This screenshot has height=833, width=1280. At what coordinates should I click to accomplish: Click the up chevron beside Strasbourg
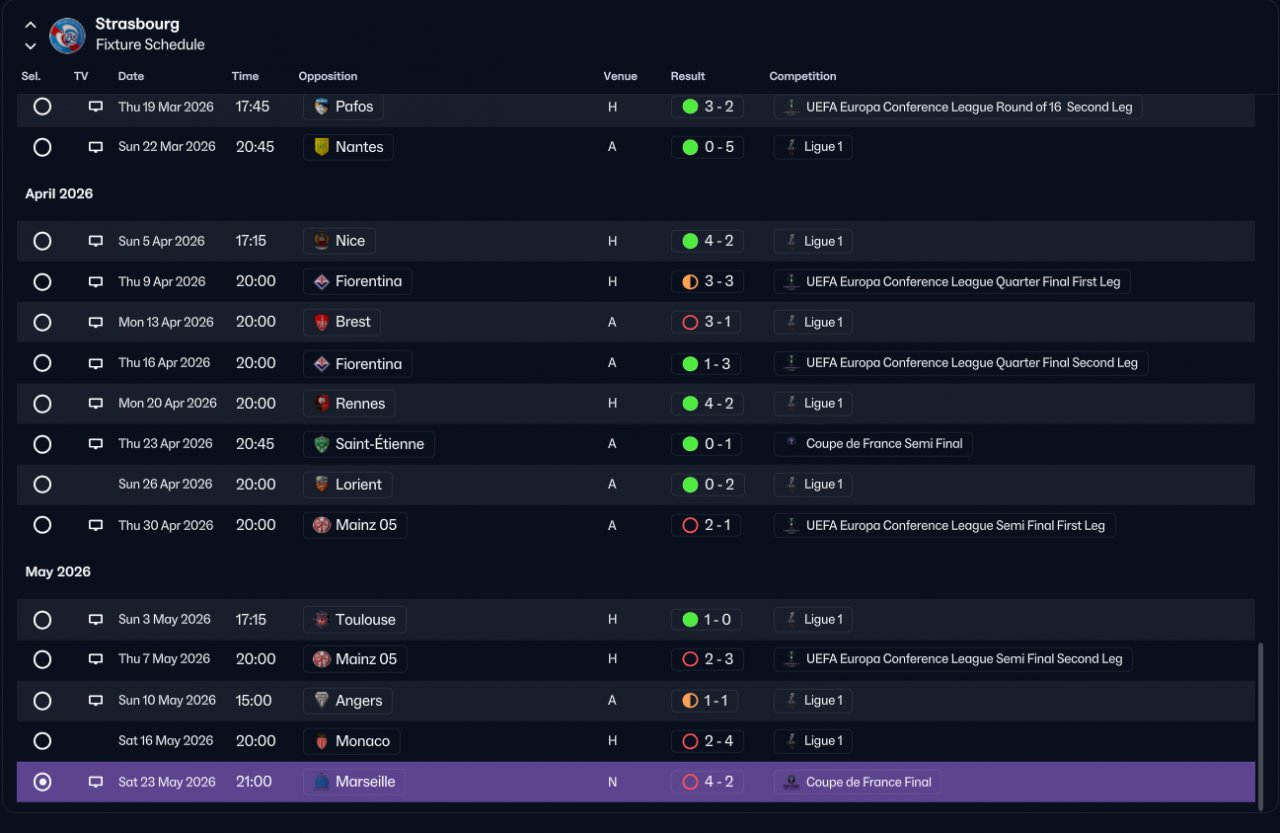tap(30, 25)
